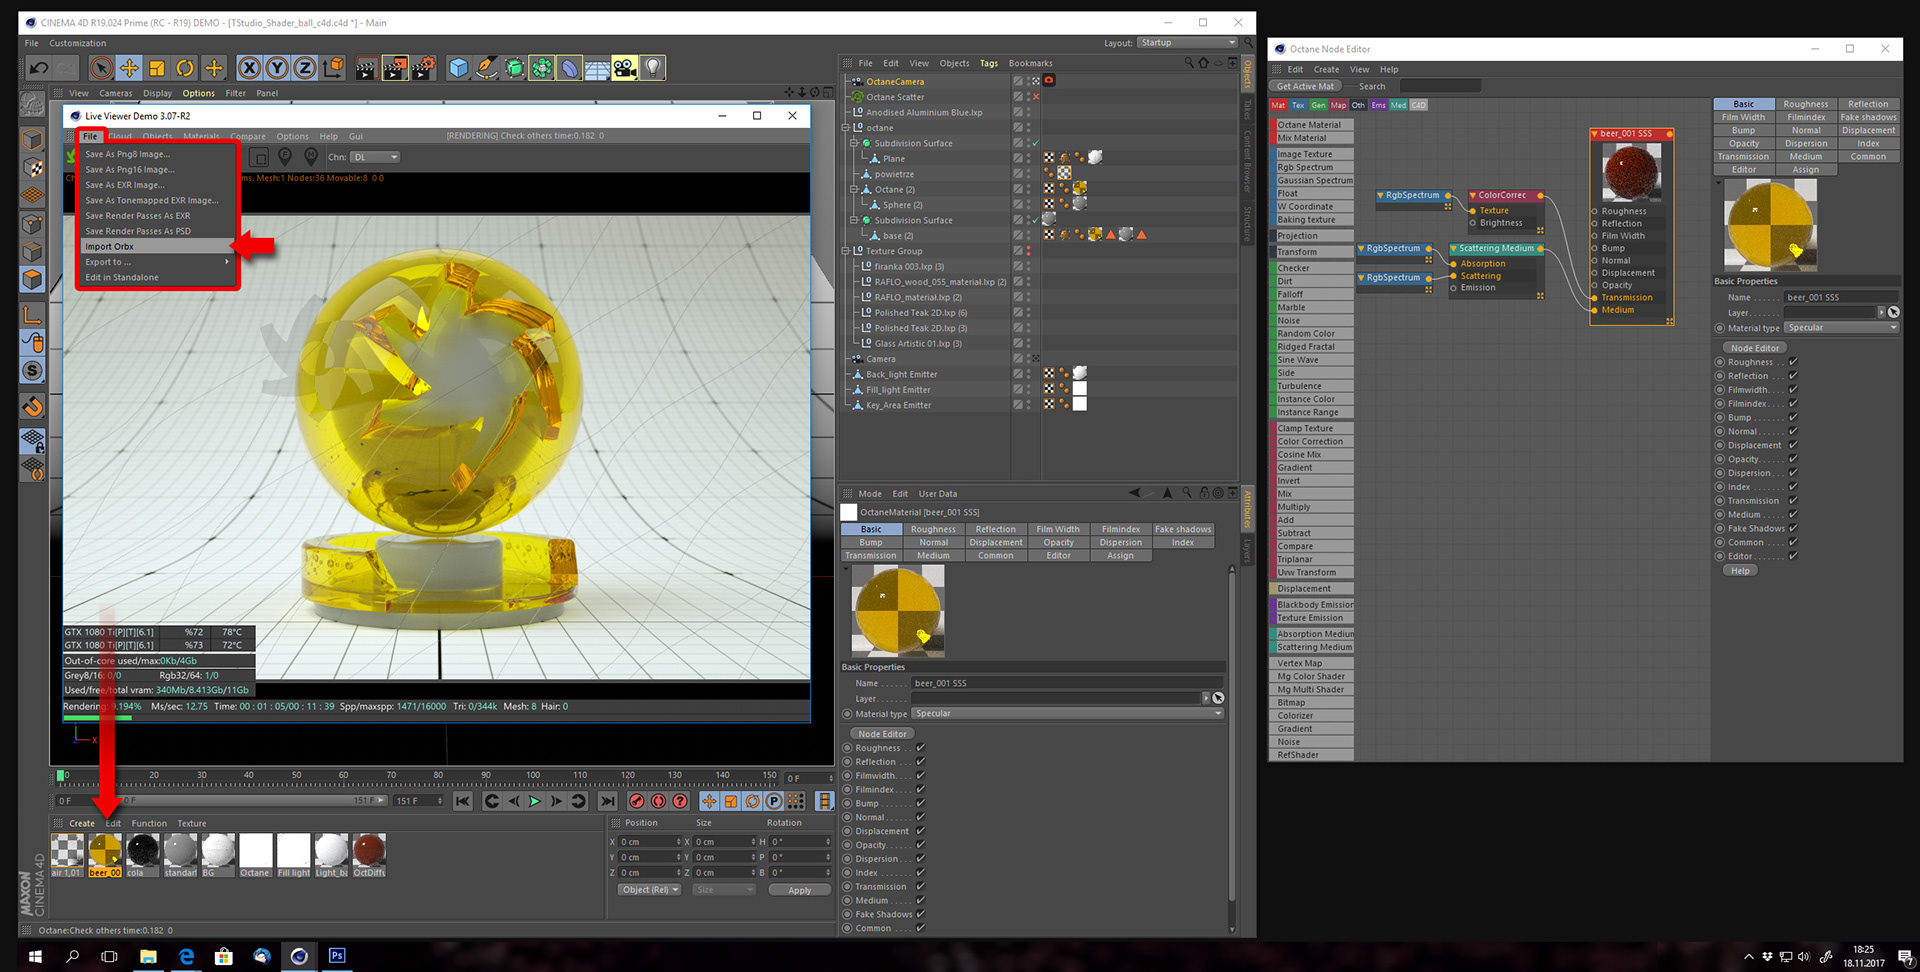The width and height of the screenshot is (1920, 972).
Task: Toggle the Parameter keyframe P icon
Action: [773, 801]
